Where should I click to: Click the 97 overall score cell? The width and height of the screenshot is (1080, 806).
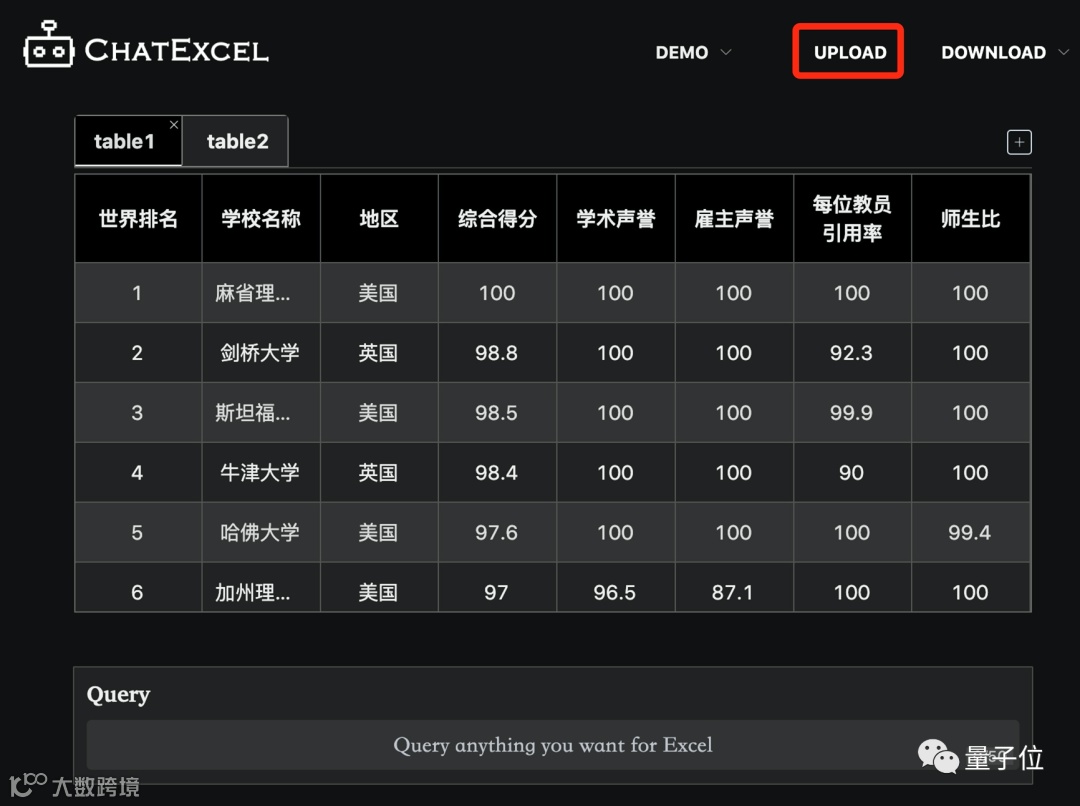497,588
